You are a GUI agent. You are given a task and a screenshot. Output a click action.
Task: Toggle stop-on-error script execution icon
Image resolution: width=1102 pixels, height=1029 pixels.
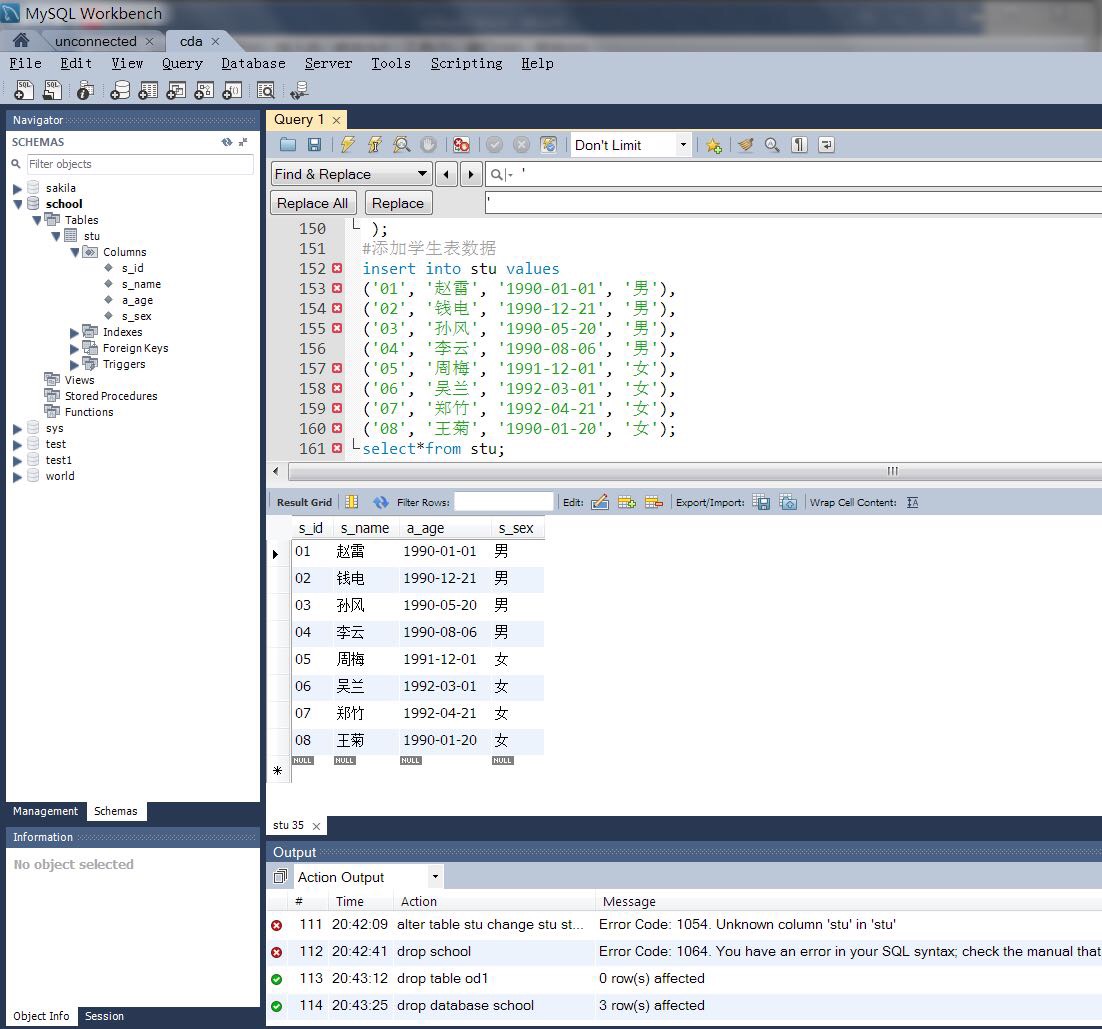coord(460,145)
